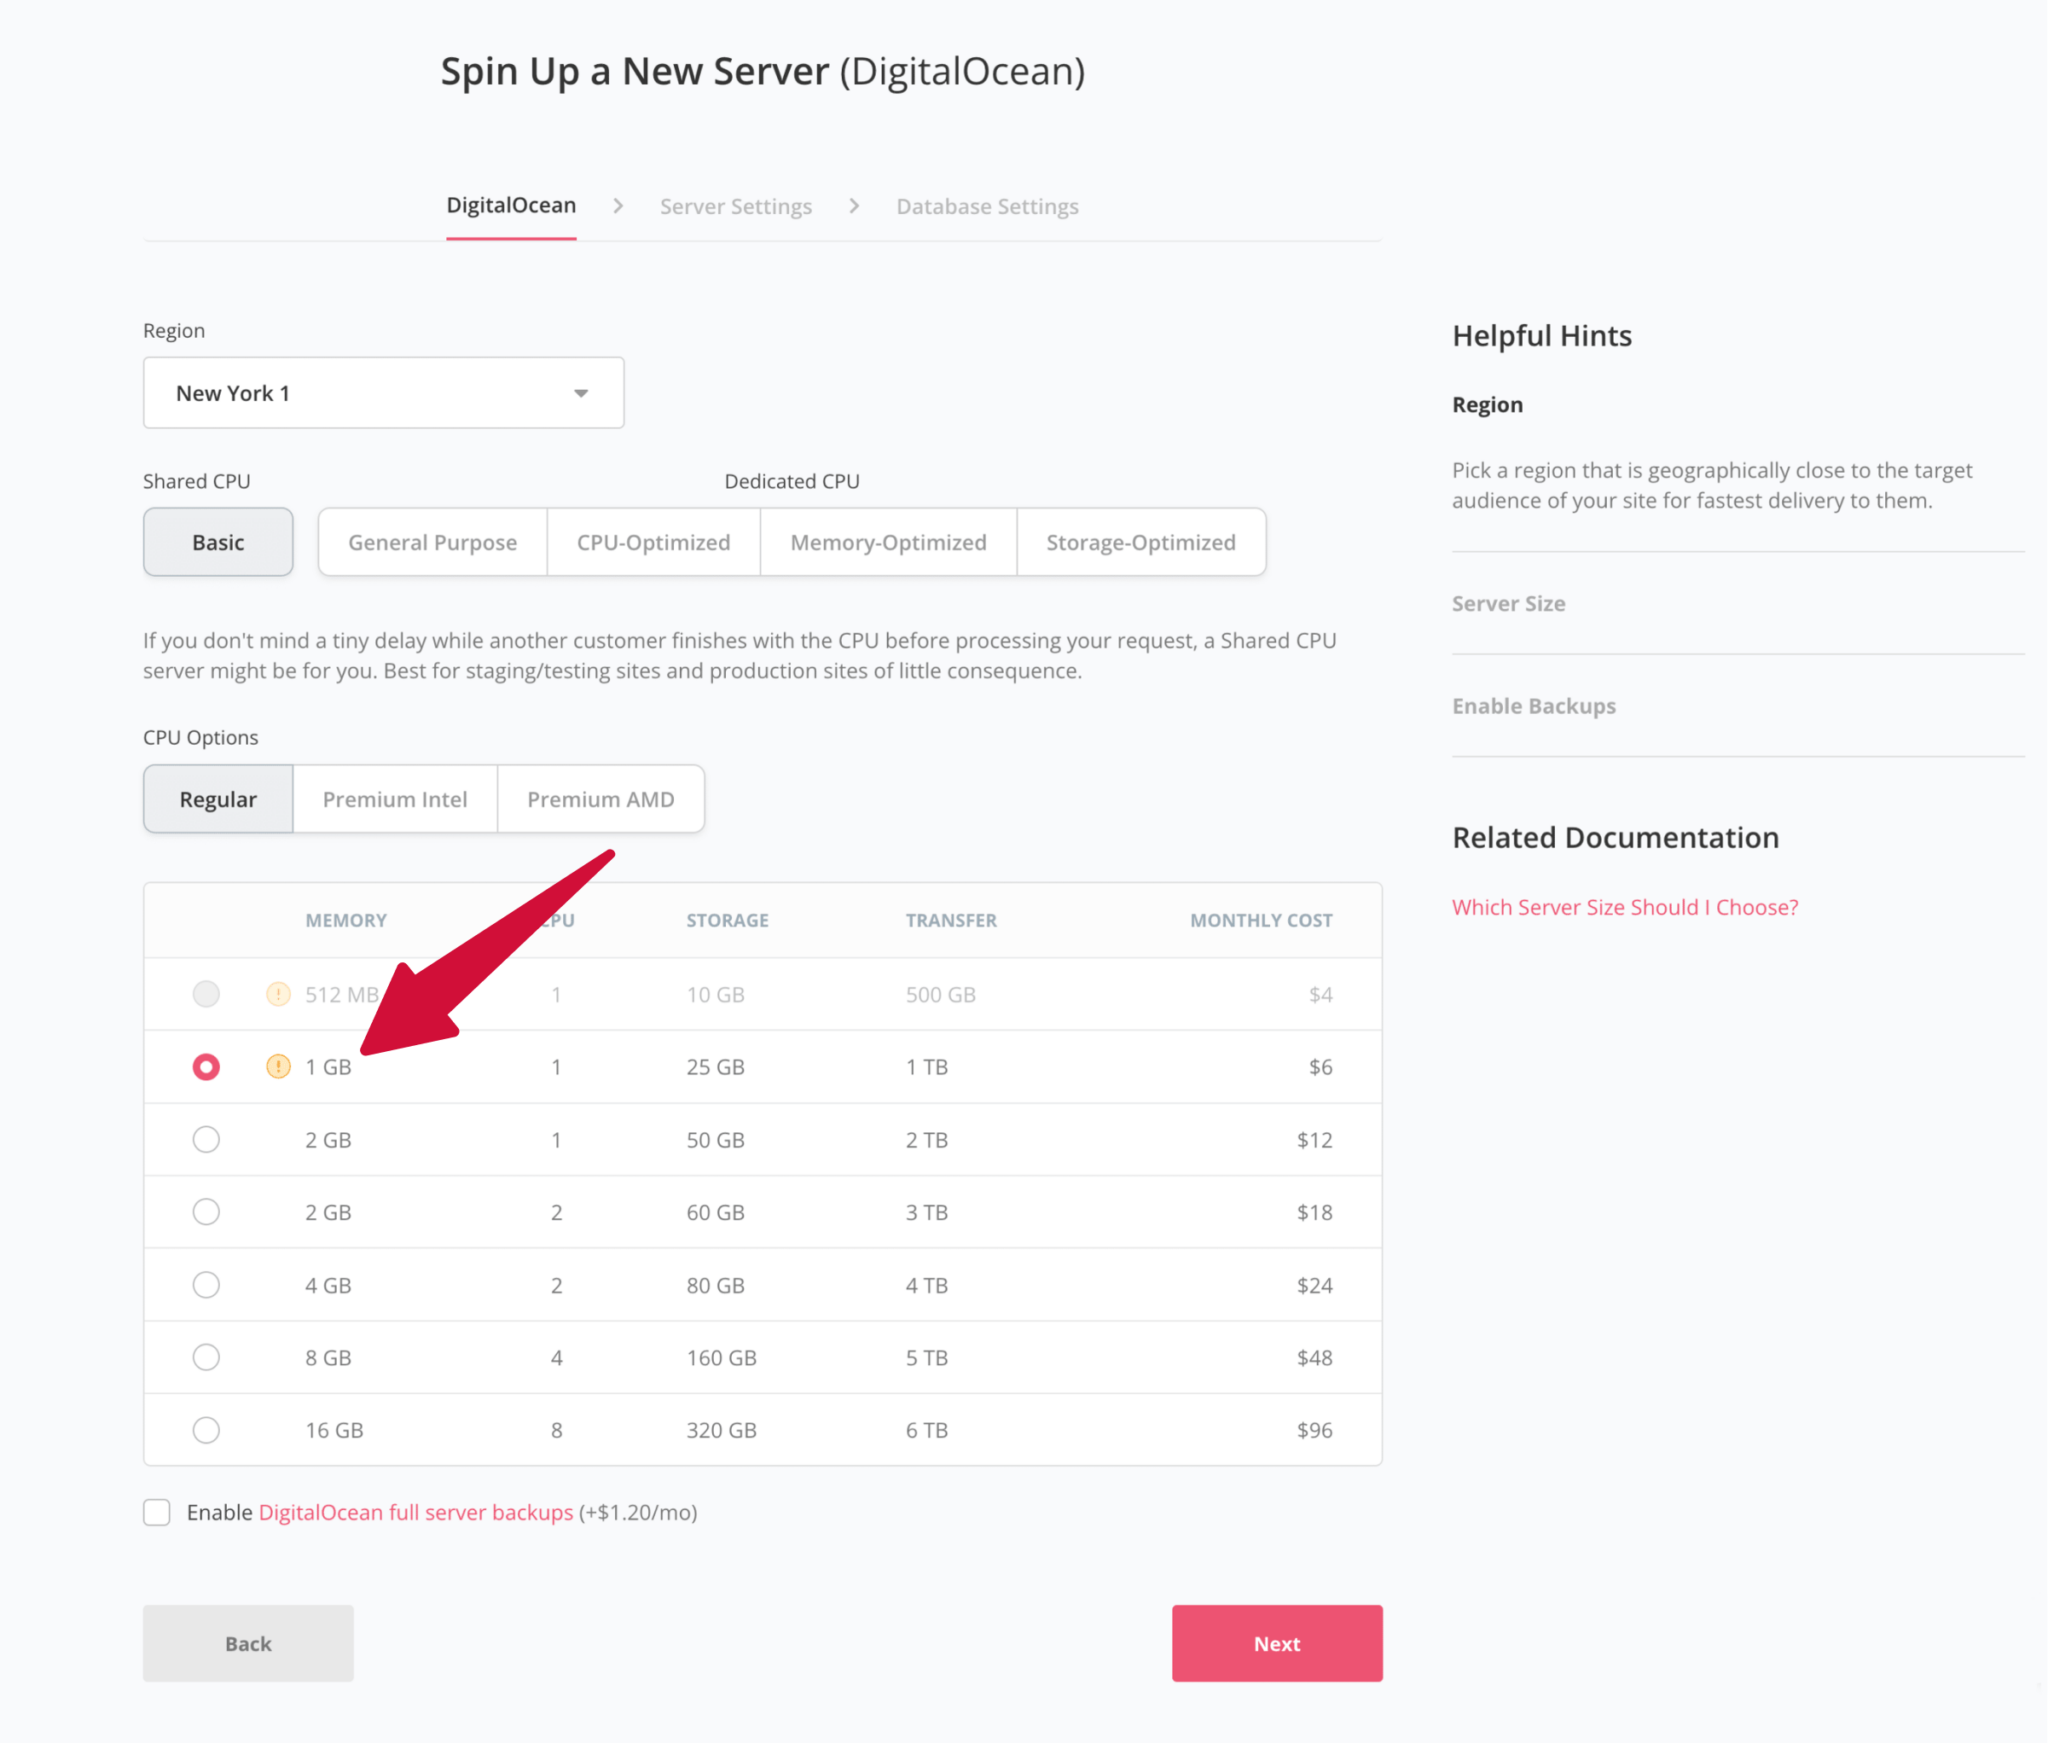Click the DigitalOcean full server backups link
This screenshot has width=2048, height=1743.
click(x=416, y=1512)
